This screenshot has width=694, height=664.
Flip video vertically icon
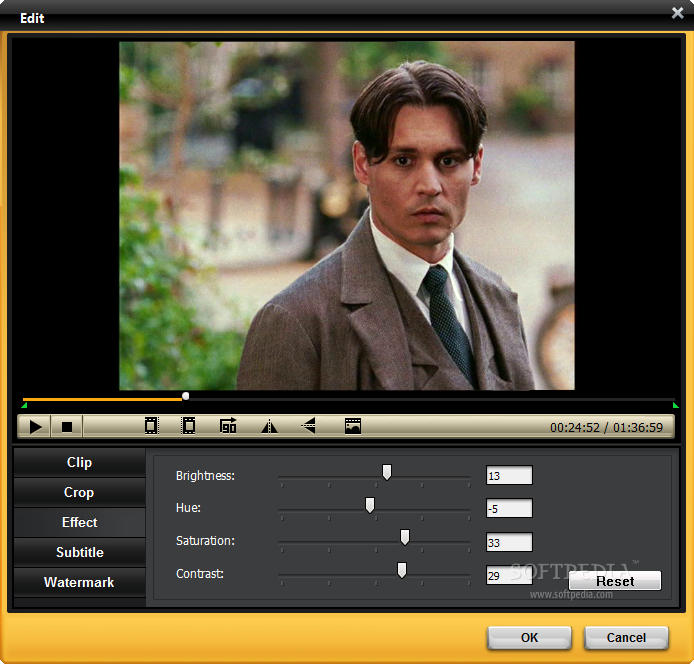click(308, 426)
